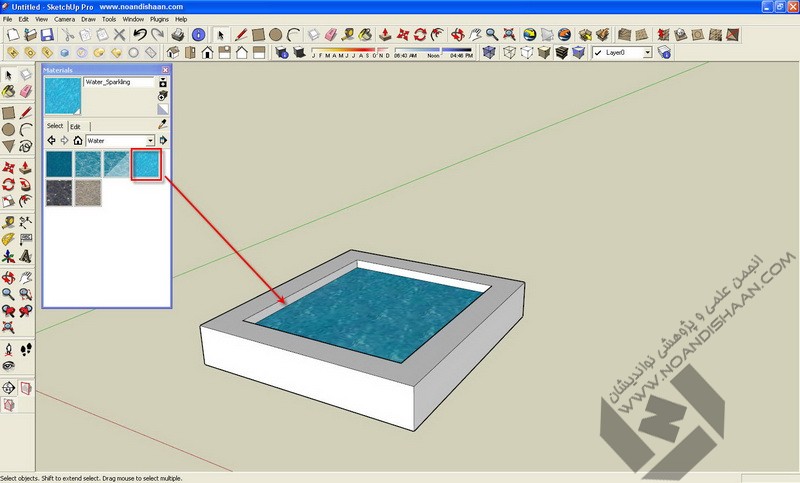Select the Pencil line tool in top toolbar
The width and height of the screenshot is (800, 483).
[x=240, y=34]
